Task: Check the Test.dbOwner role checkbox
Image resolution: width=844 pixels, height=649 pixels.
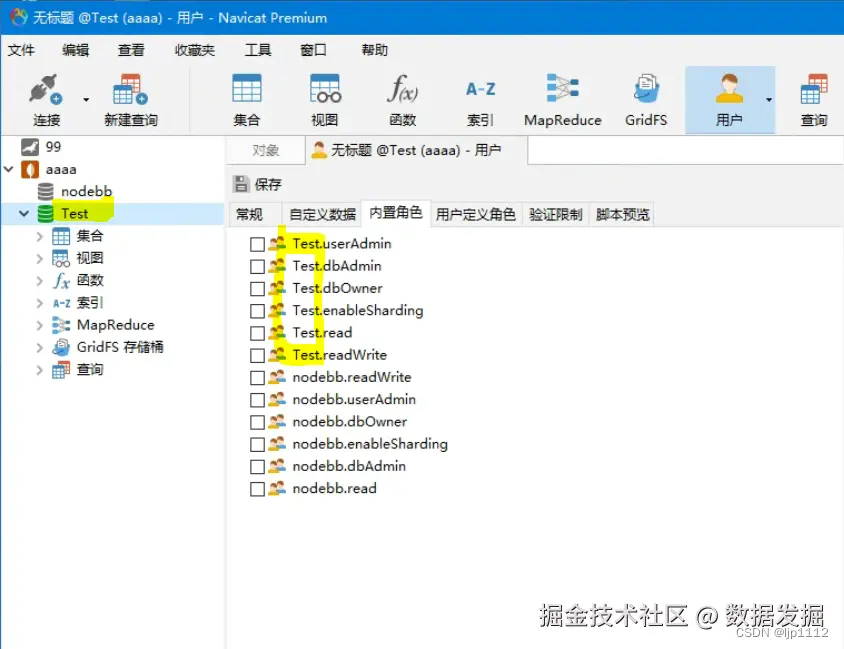Action: point(257,289)
